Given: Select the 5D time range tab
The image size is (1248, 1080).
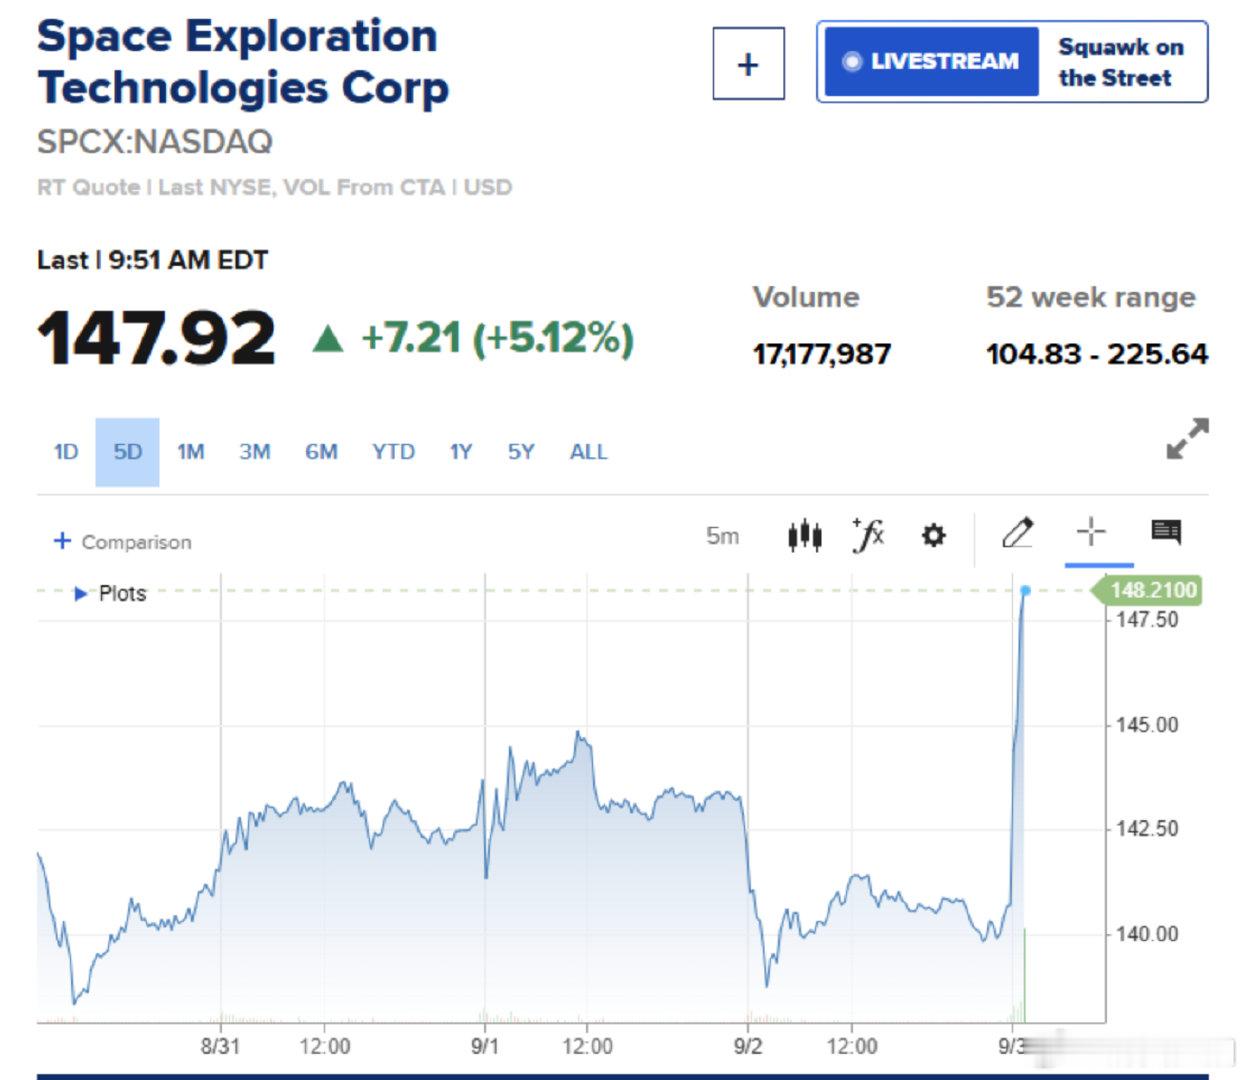Looking at the screenshot, I should click(127, 452).
